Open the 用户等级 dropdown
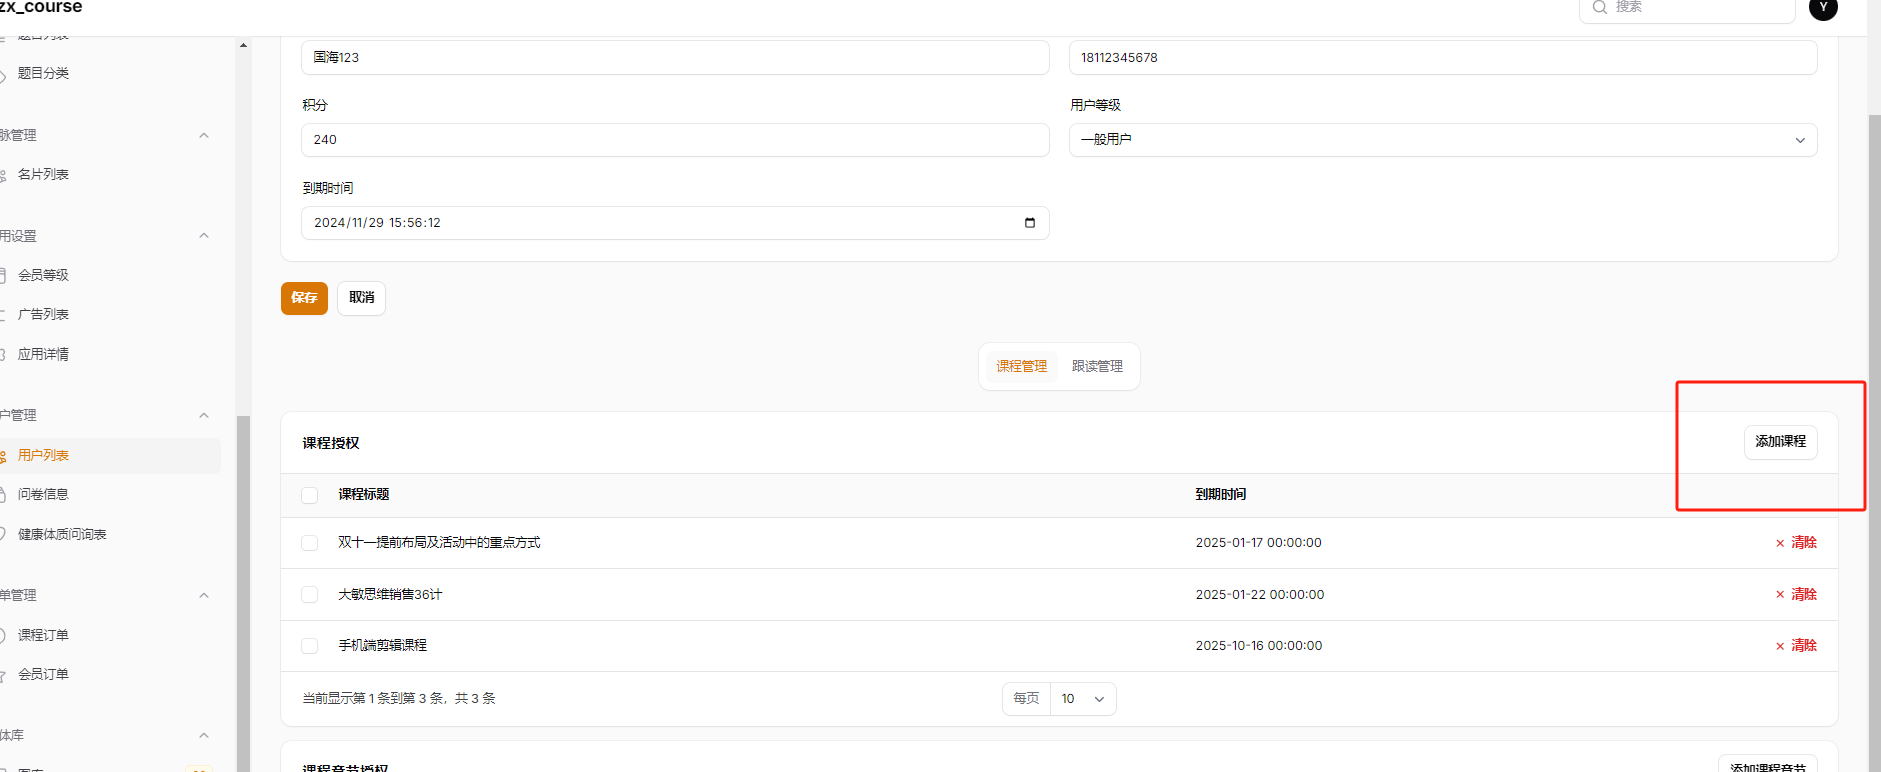The width and height of the screenshot is (1881, 772). (1442, 140)
